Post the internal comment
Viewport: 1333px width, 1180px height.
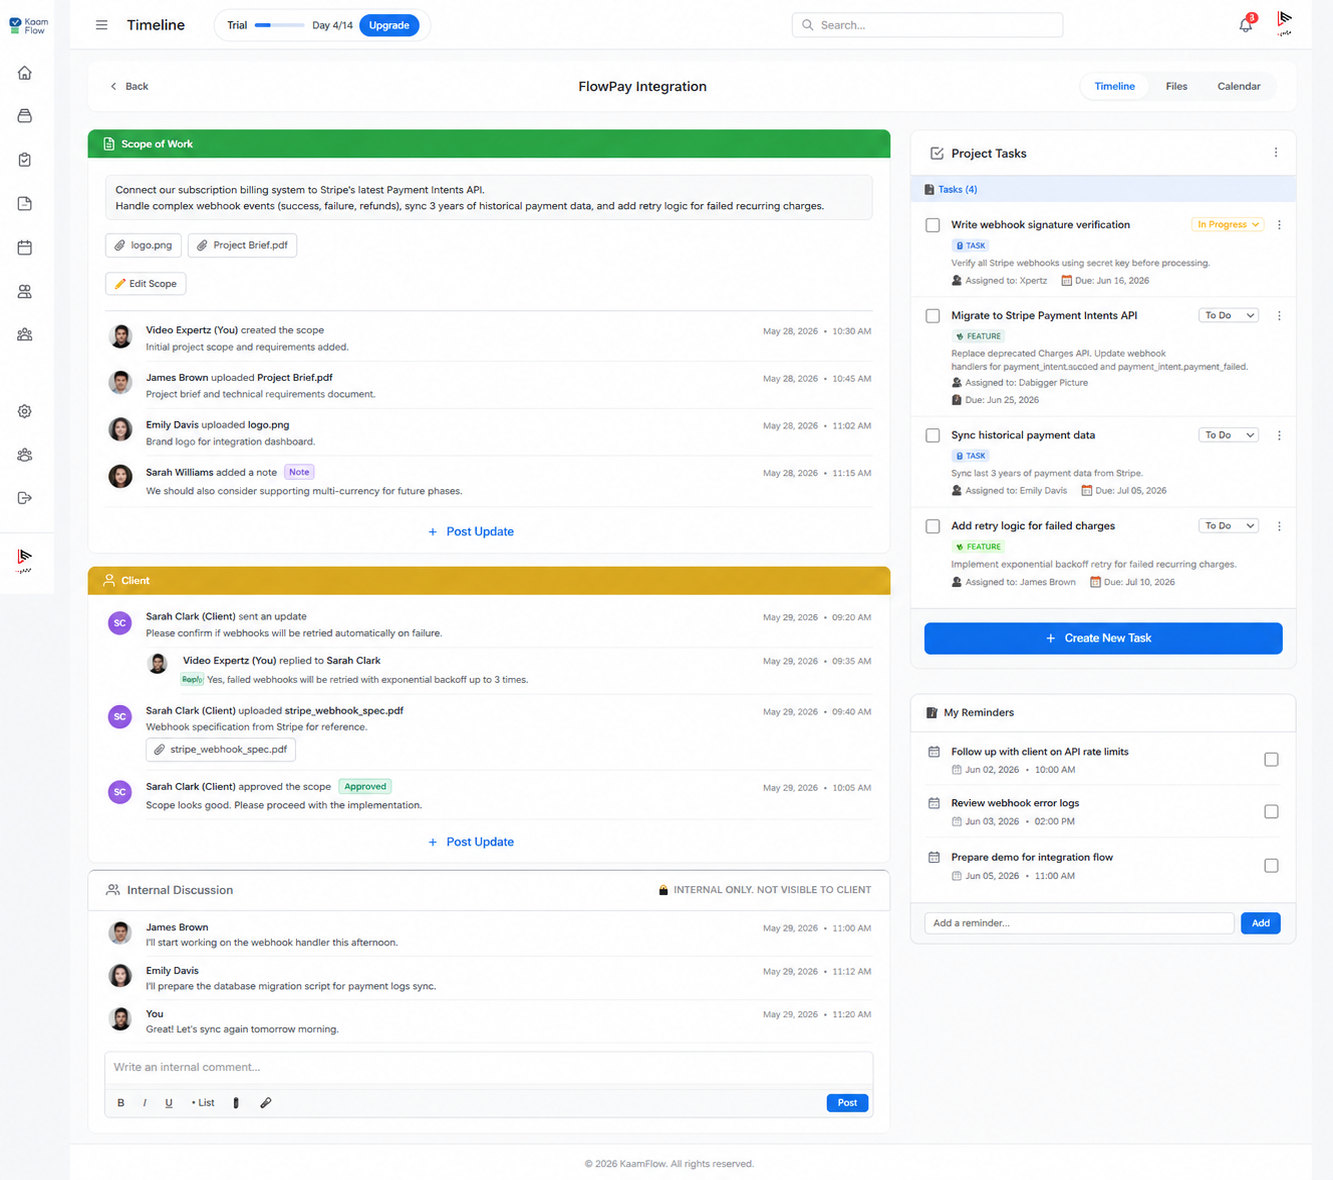tap(847, 1103)
